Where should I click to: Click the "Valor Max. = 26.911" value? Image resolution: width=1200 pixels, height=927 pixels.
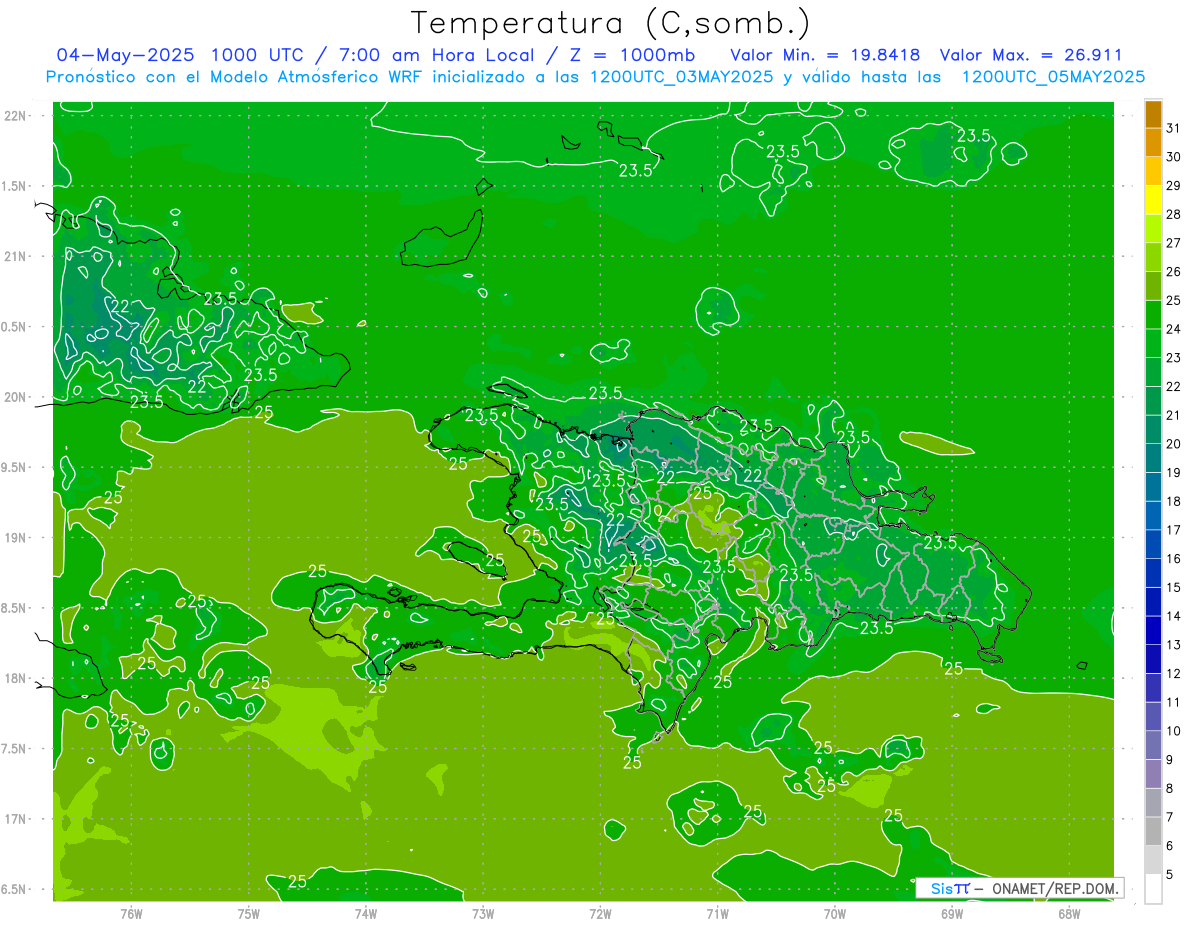click(x=1032, y=55)
